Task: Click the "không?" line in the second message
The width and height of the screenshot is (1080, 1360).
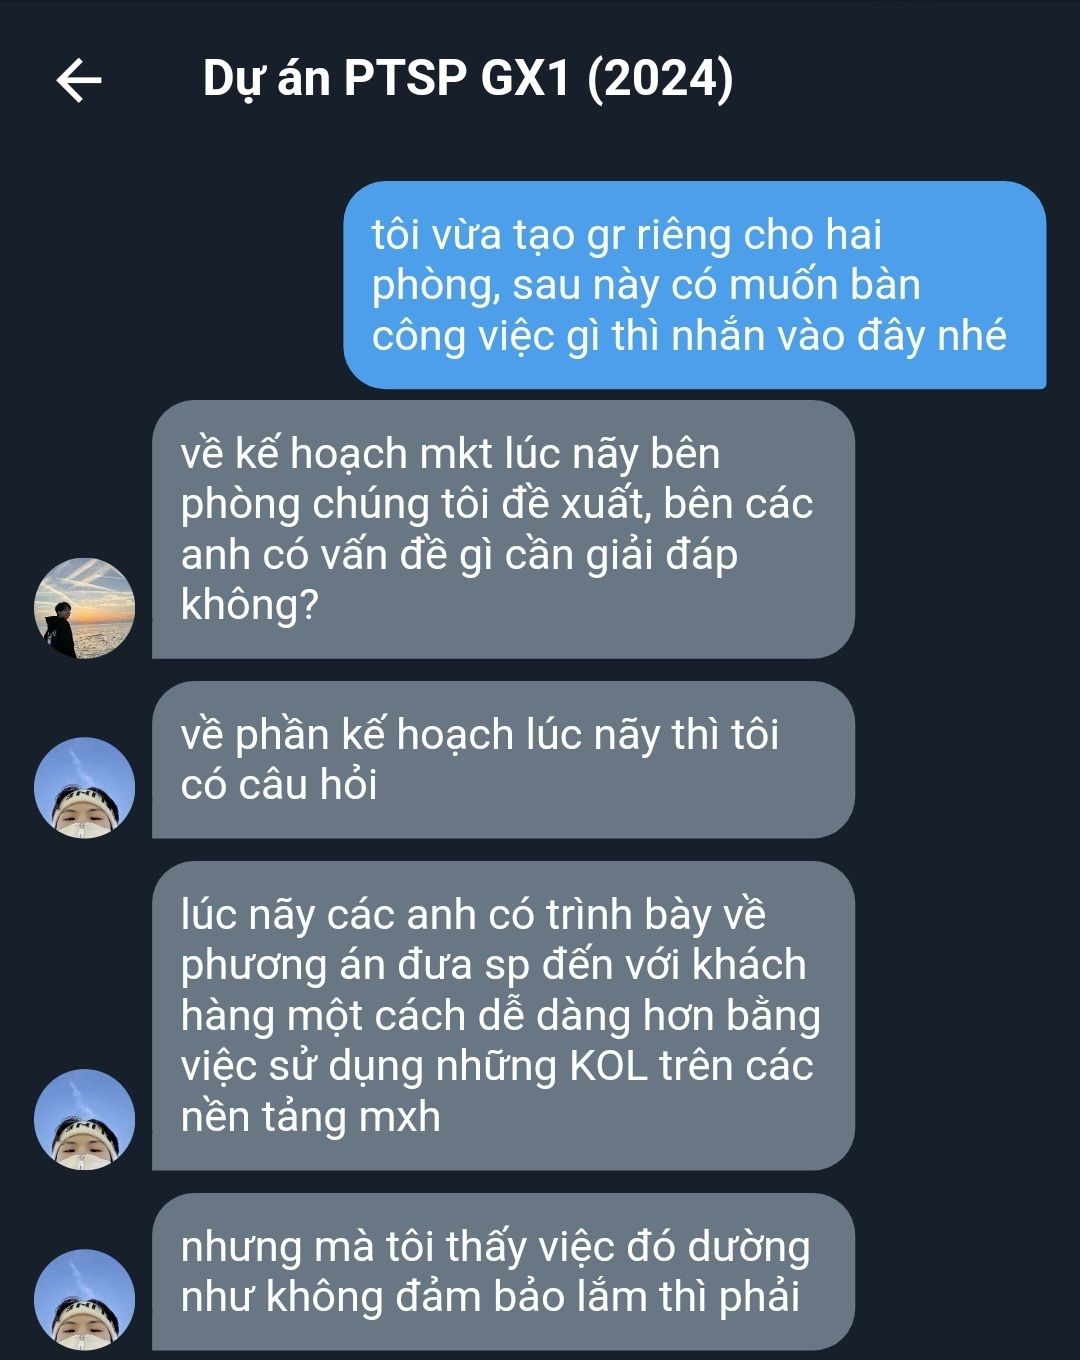Action: click(249, 604)
